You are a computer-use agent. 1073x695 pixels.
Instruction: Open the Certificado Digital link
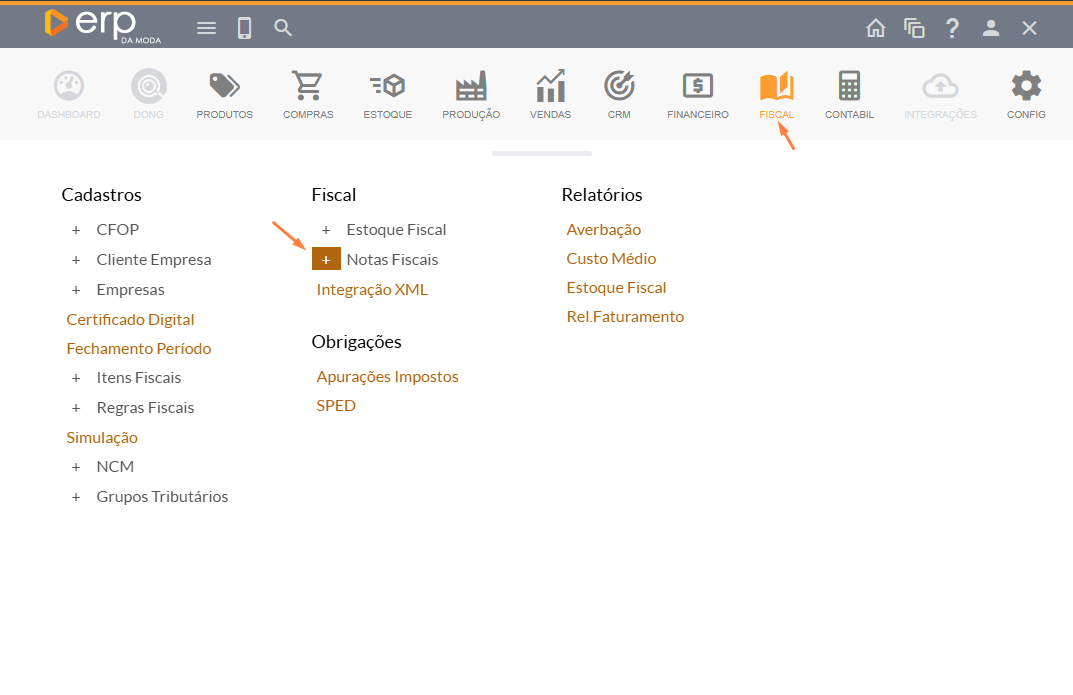(130, 320)
